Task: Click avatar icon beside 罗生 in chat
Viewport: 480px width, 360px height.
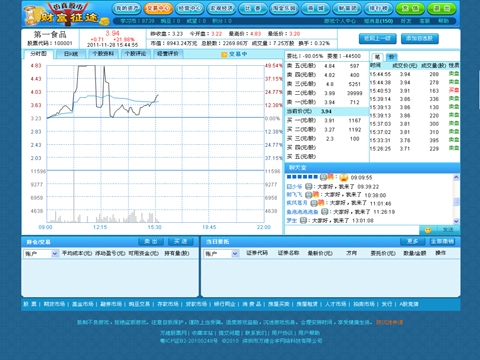Action: 303,220
